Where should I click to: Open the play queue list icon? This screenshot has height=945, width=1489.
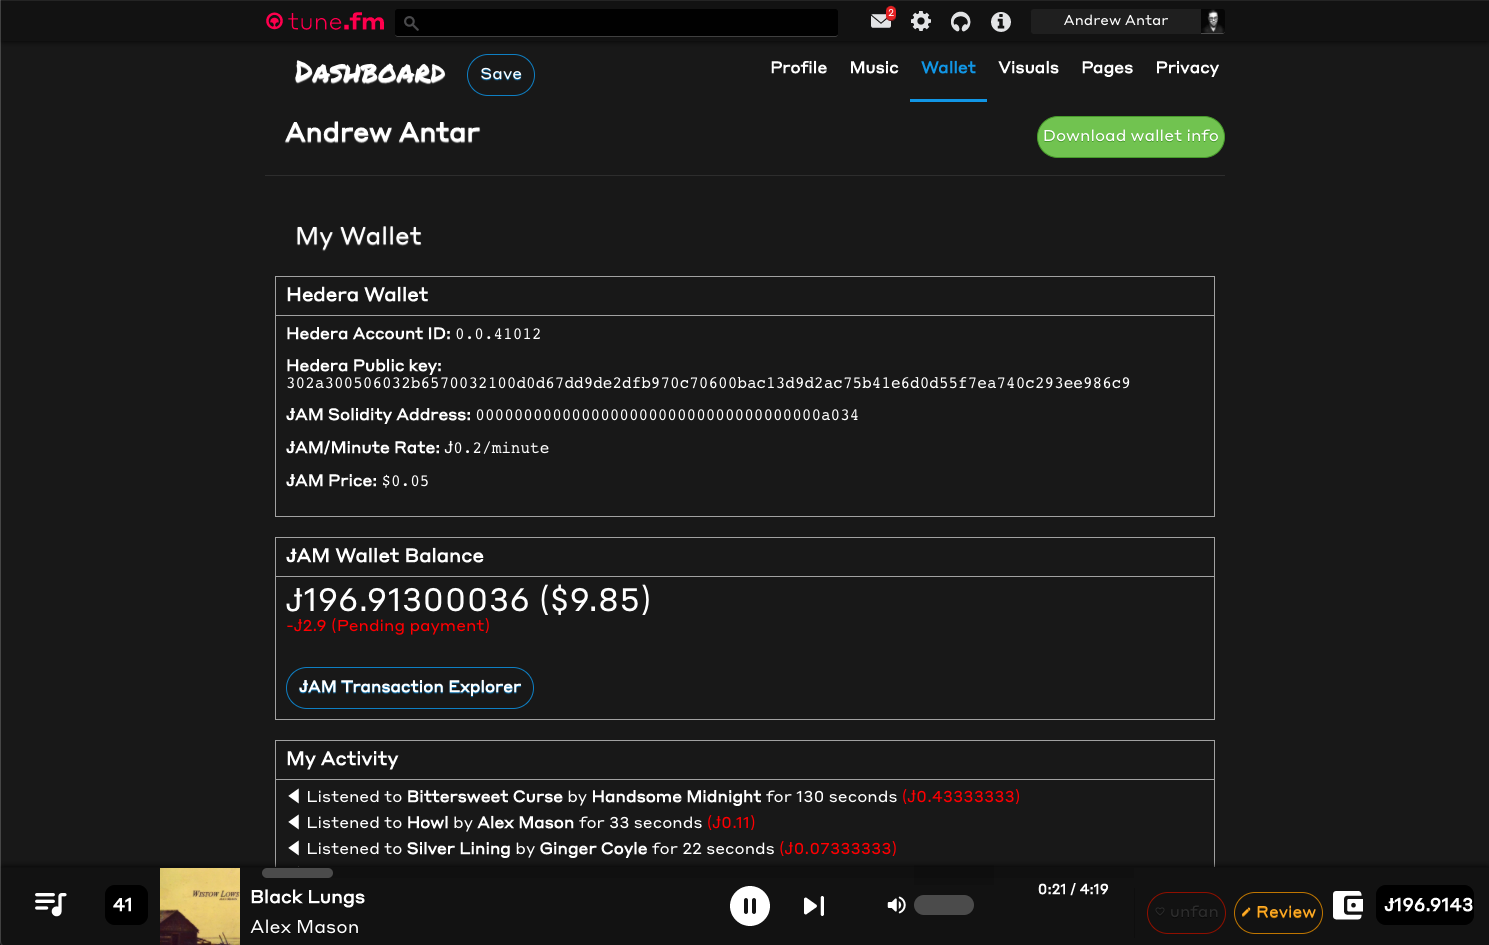click(49, 904)
